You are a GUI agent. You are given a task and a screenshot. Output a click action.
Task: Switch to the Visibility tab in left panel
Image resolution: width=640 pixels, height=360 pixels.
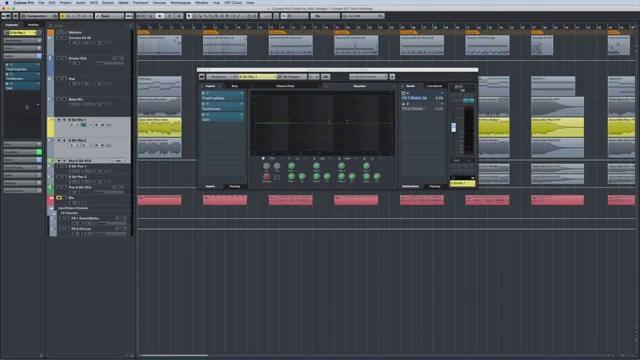tap(33, 25)
